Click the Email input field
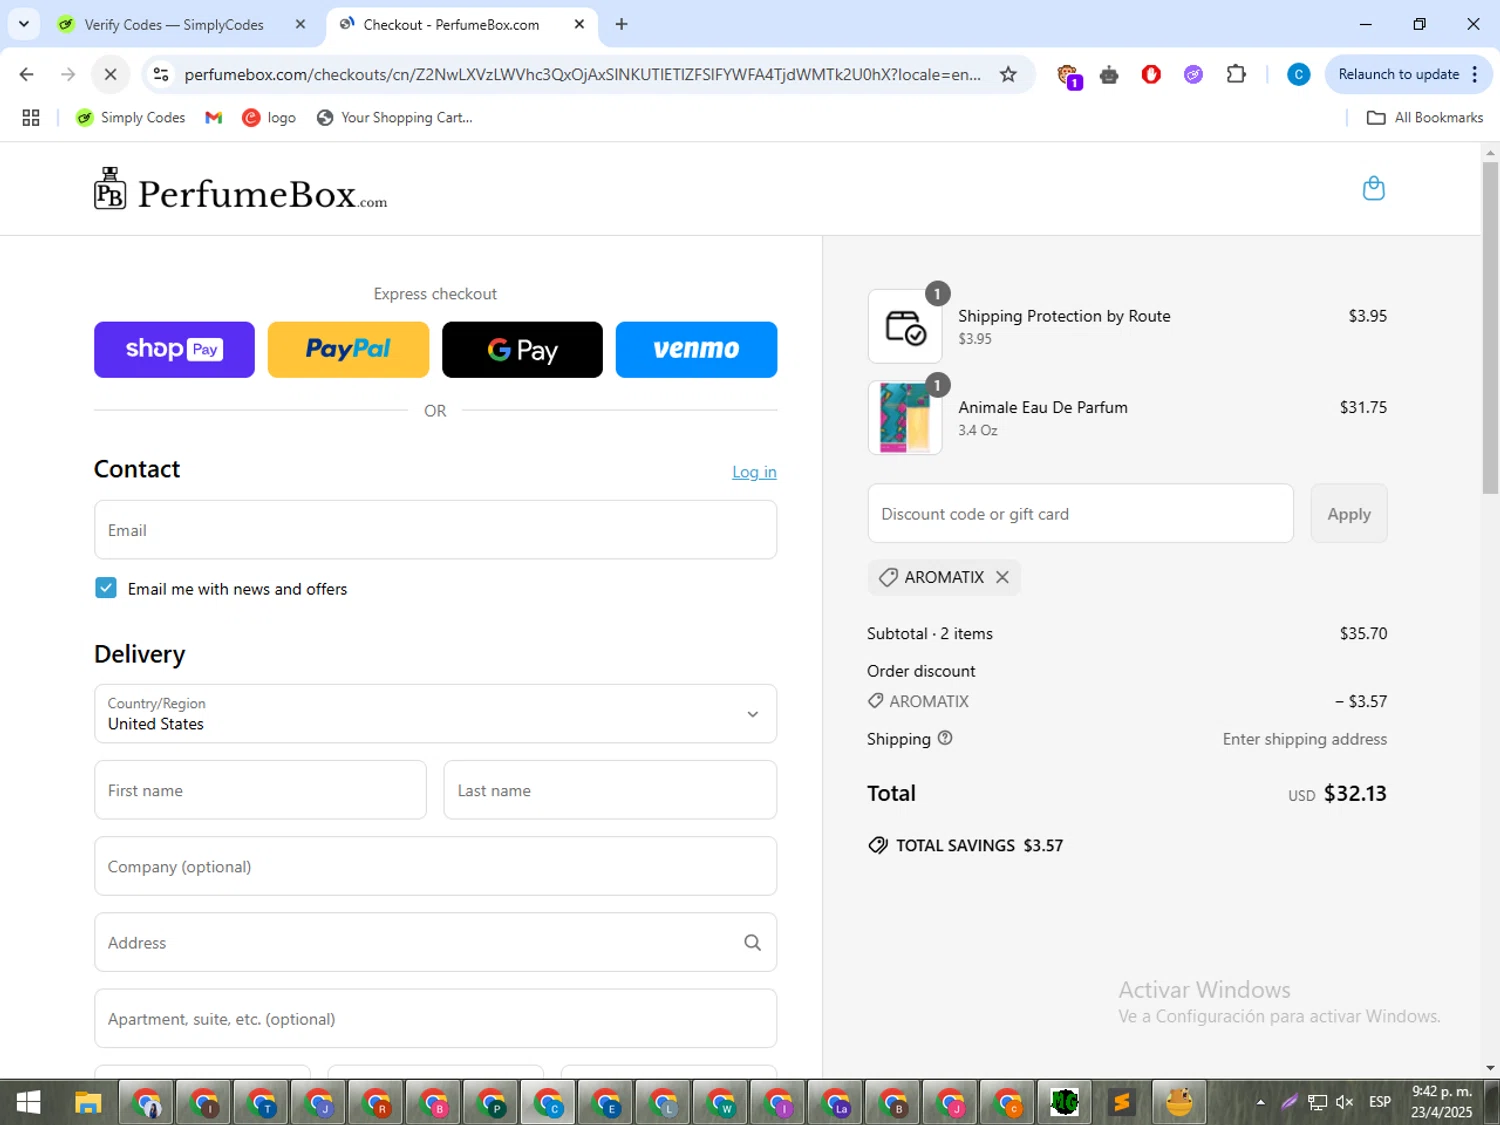The height and width of the screenshot is (1125, 1500). click(435, 530)
